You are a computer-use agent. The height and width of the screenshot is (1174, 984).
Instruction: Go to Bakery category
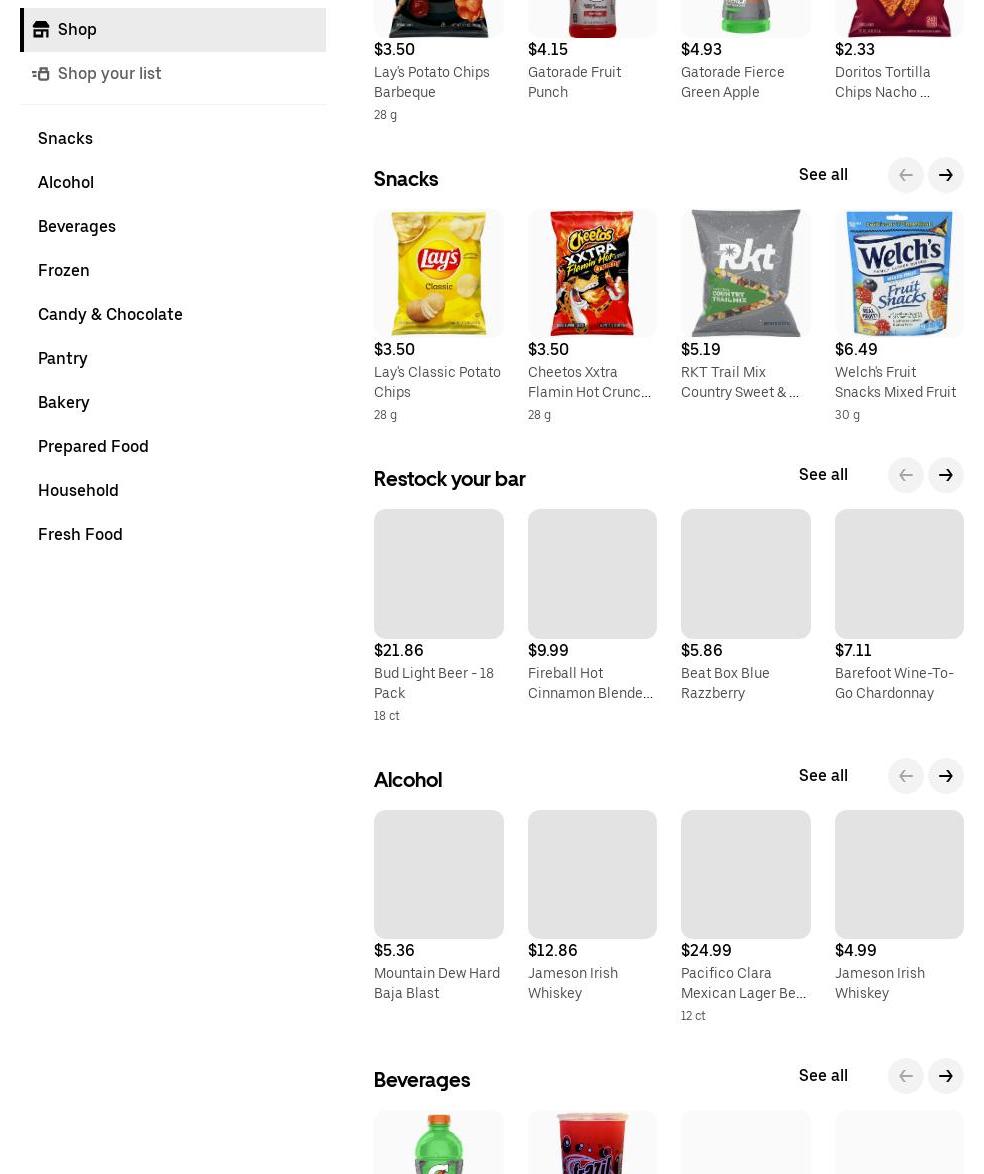[x=64, y=403]
